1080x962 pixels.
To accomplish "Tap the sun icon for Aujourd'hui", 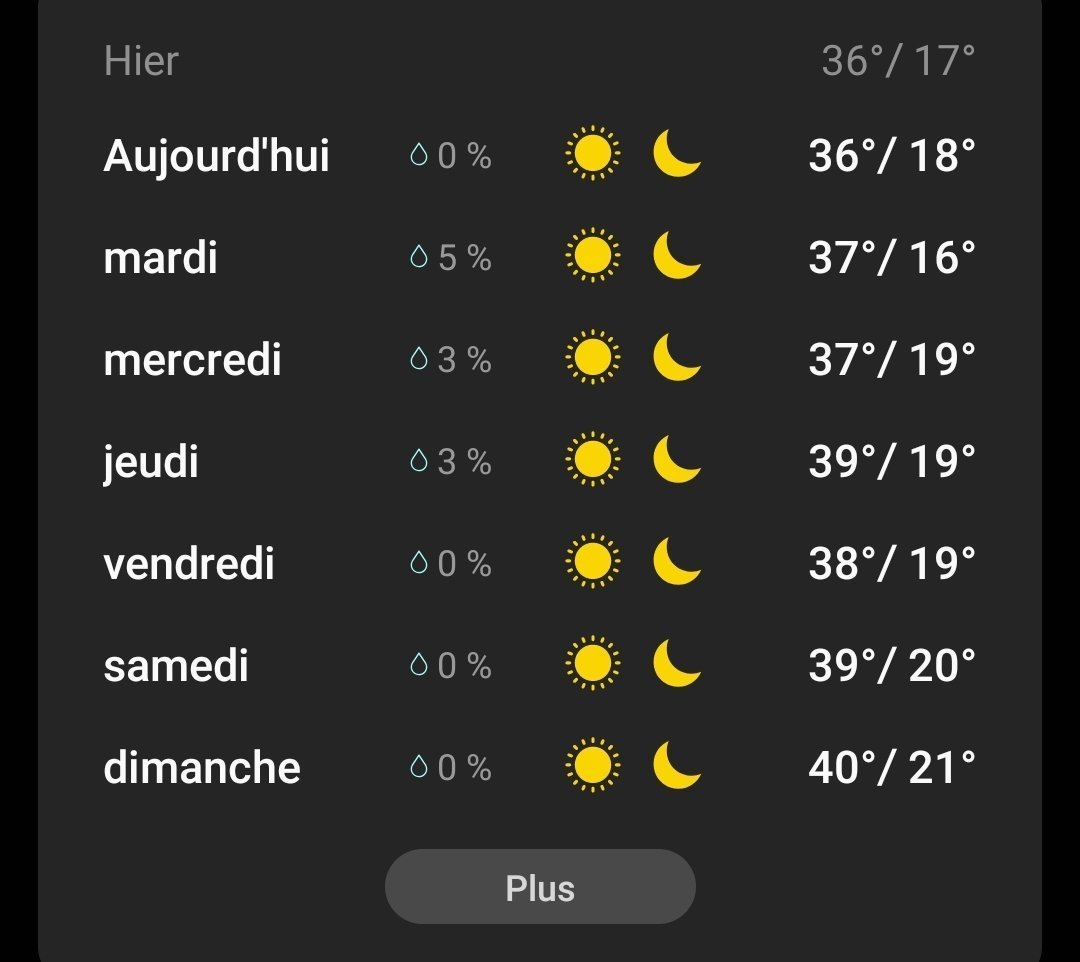I will 592,153.
